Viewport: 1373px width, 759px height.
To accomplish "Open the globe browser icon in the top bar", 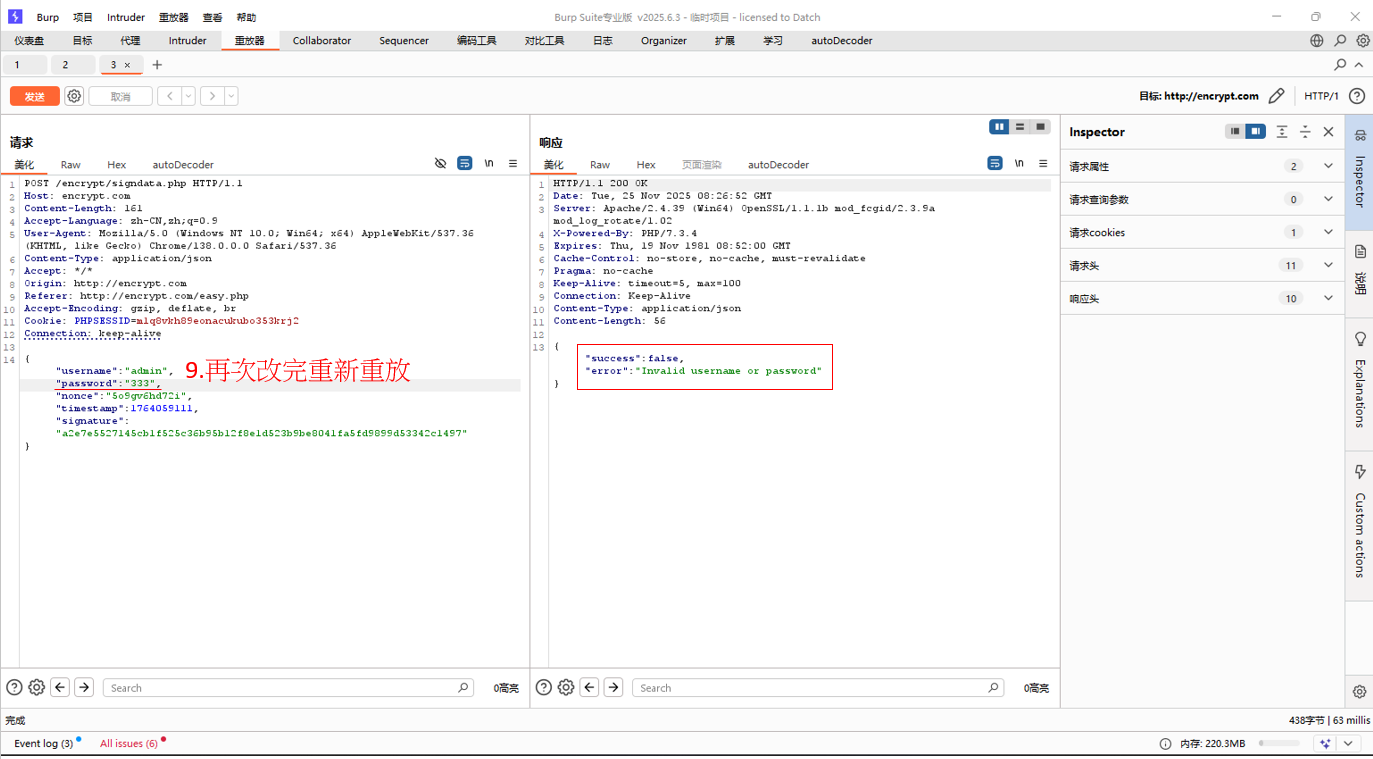I will [1317, 41].
